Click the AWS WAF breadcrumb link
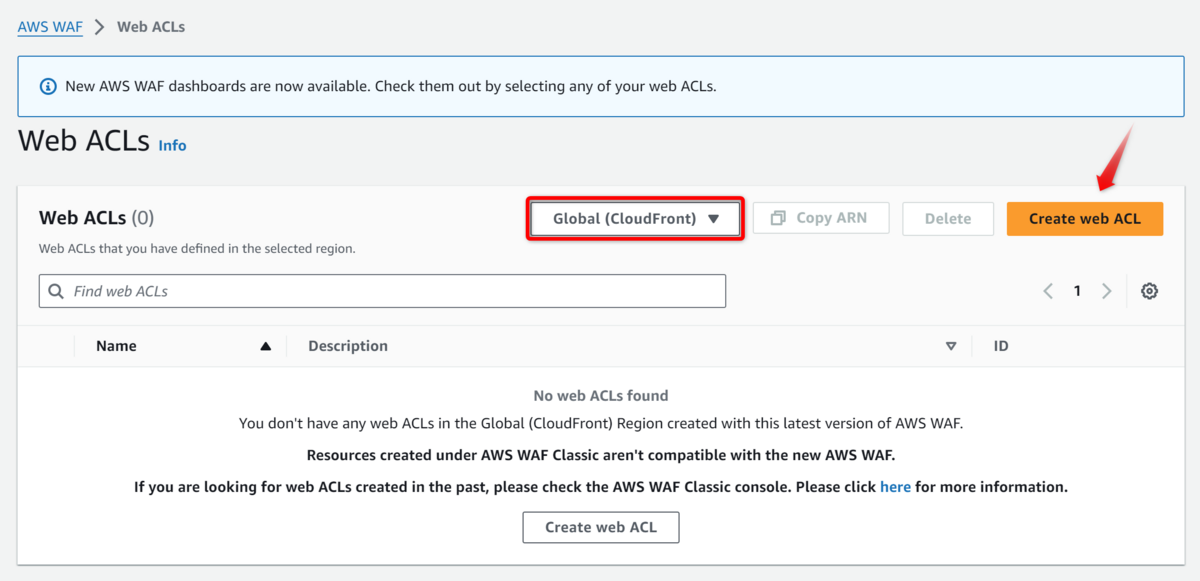The image size is (1200, 581). click(50, 27)
